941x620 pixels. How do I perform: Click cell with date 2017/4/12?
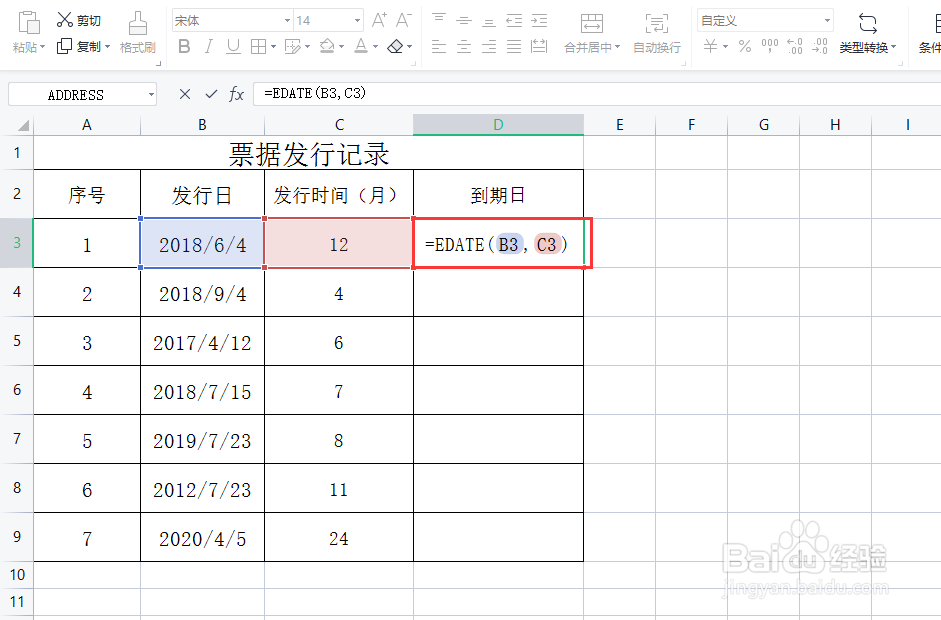[202, 342]
